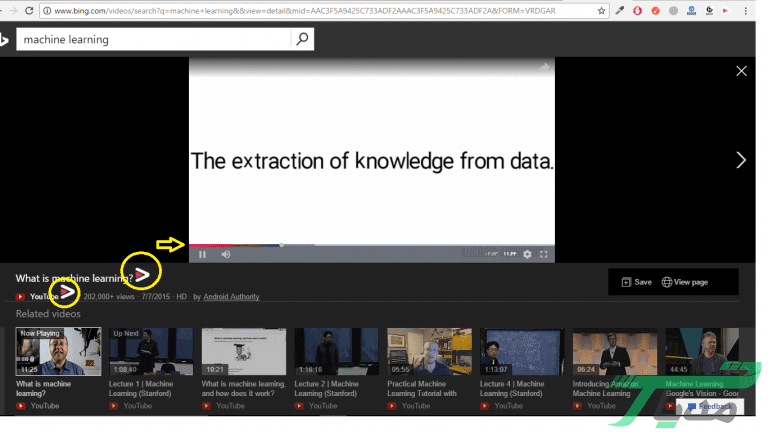Open Chrome three-dot menu
The width and height of the screenshot is (768, 432).
pos(747,10)
